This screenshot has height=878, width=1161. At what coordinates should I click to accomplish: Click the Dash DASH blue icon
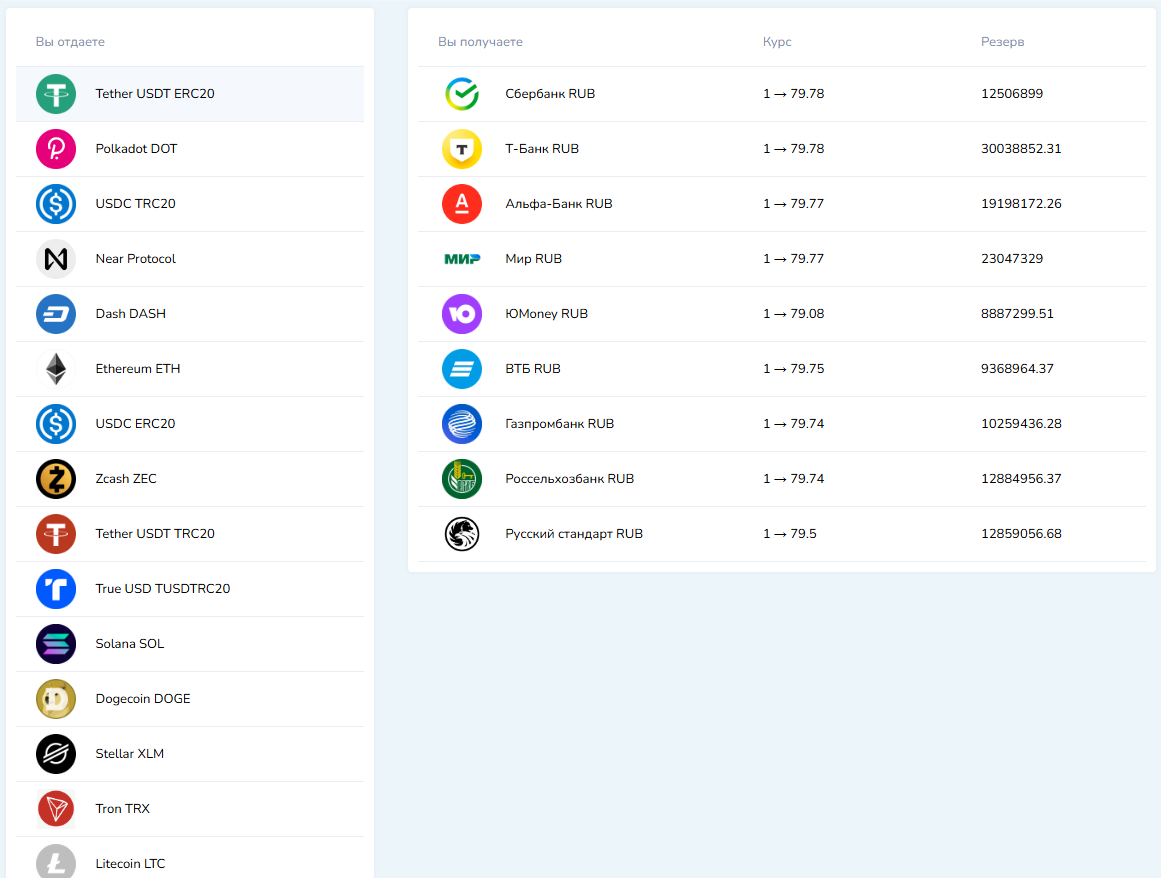click(56, 314)
